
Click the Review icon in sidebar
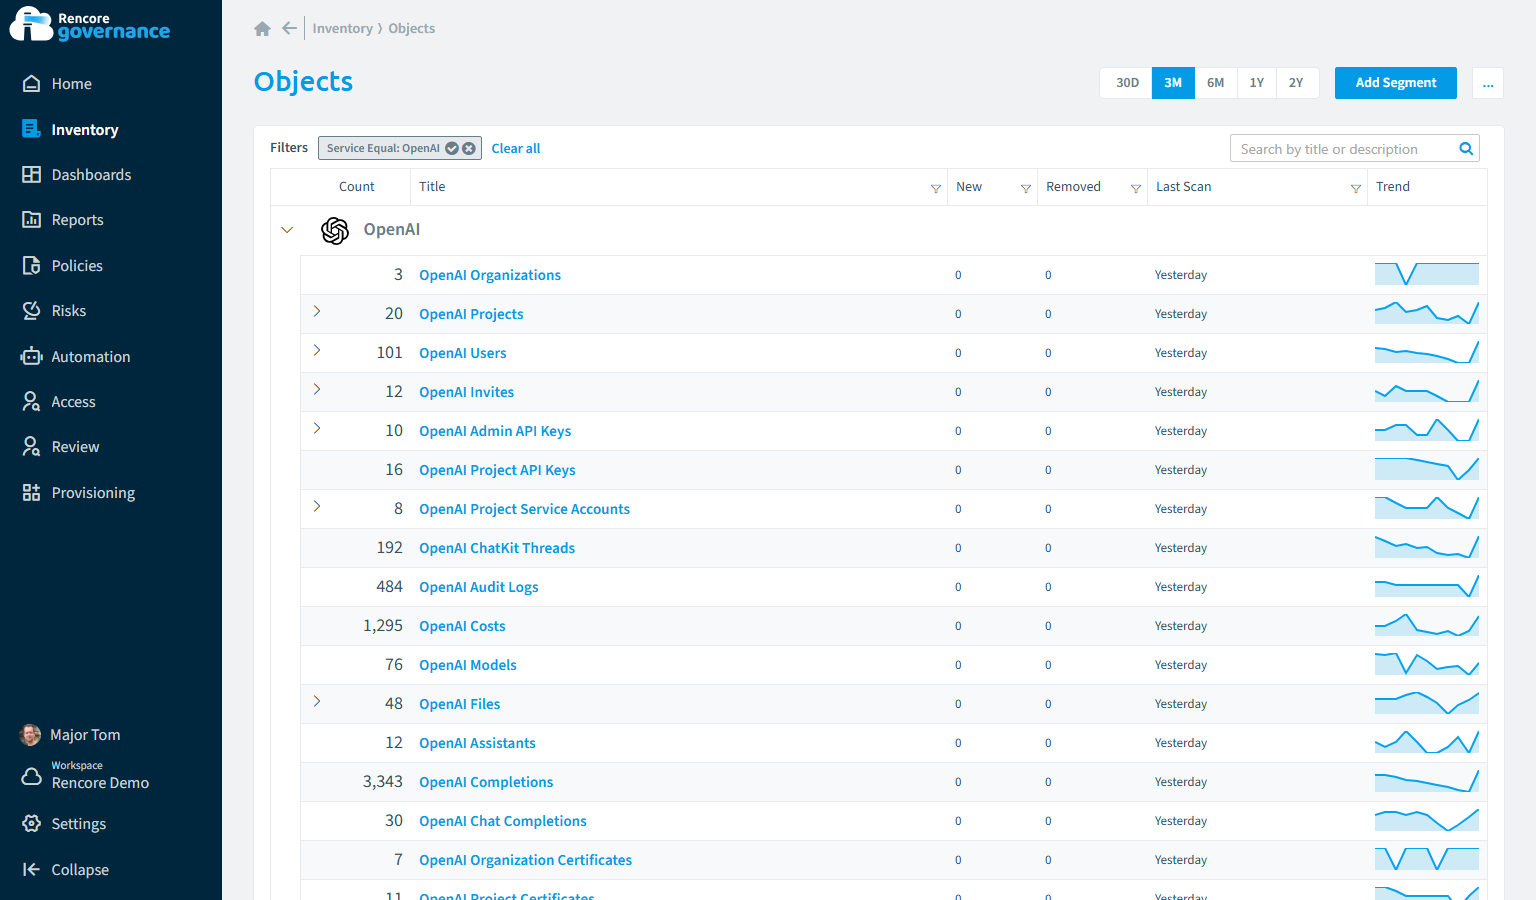[32, 447]
